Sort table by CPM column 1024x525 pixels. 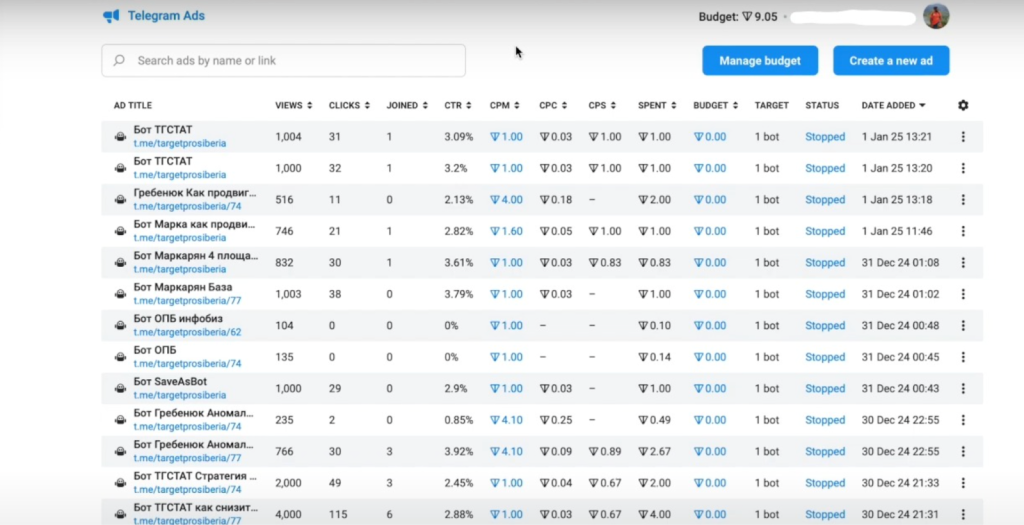(504, 105)
